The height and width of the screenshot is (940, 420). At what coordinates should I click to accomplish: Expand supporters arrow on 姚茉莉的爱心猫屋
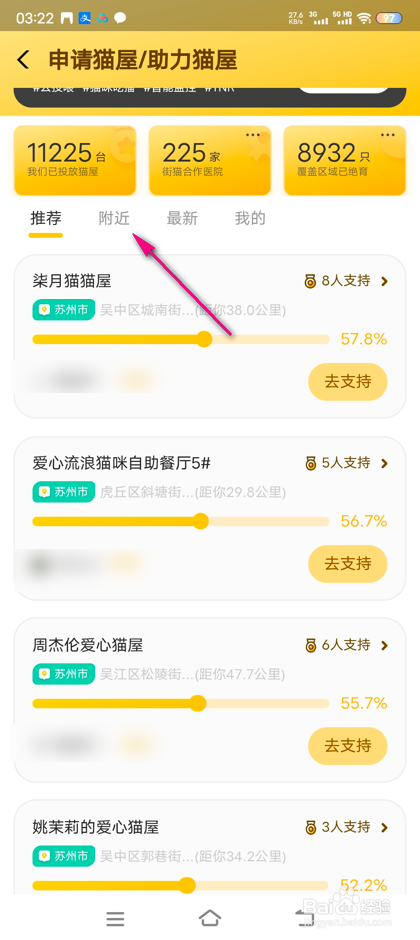385,827
